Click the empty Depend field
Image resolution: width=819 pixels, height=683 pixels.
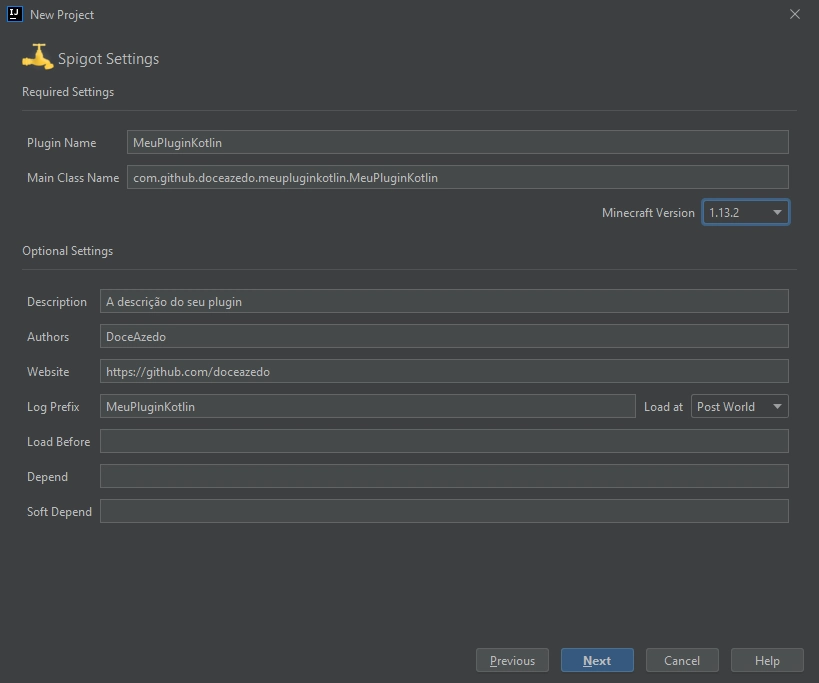point(444,476)
